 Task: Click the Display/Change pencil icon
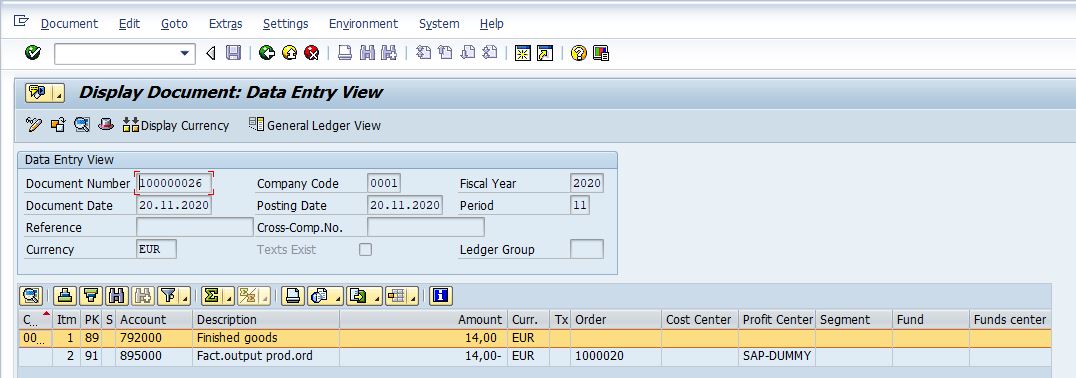[34, 125]
